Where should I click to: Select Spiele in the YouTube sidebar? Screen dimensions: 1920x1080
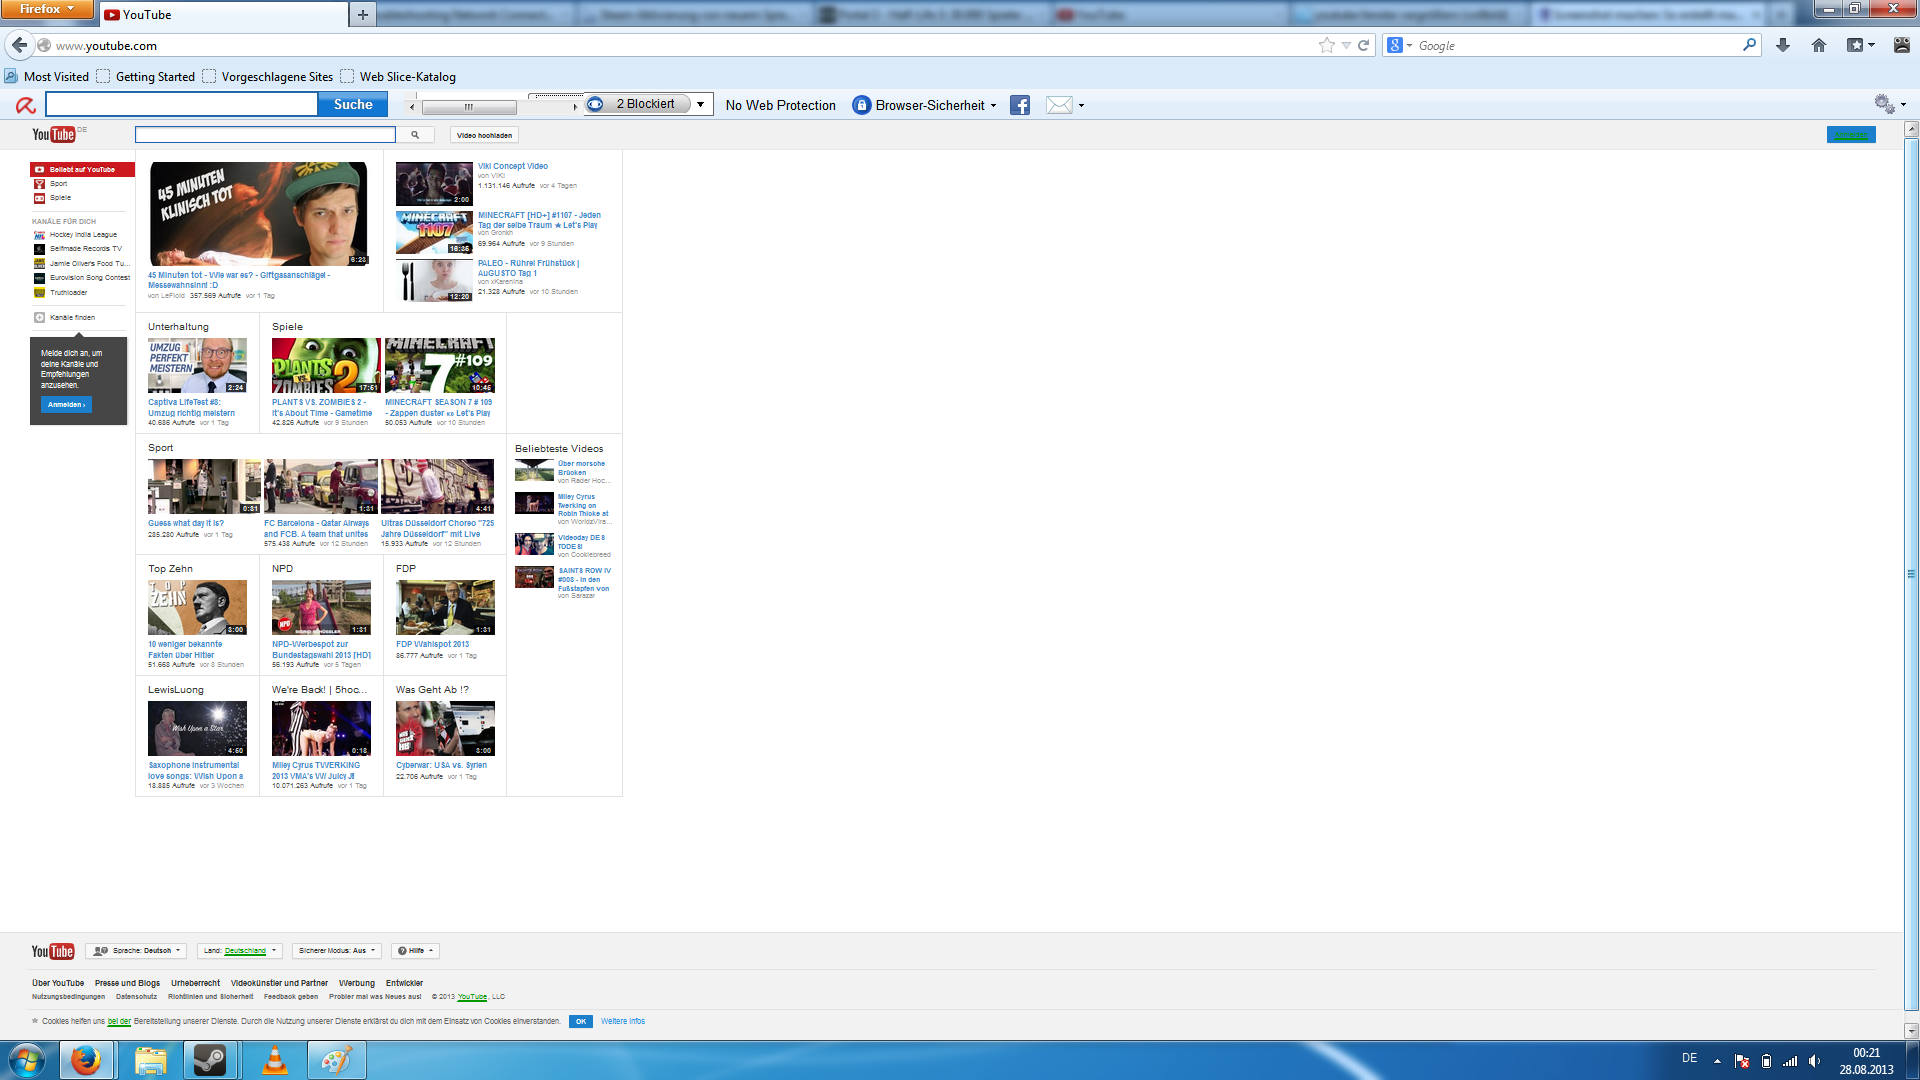pos(60,198)
